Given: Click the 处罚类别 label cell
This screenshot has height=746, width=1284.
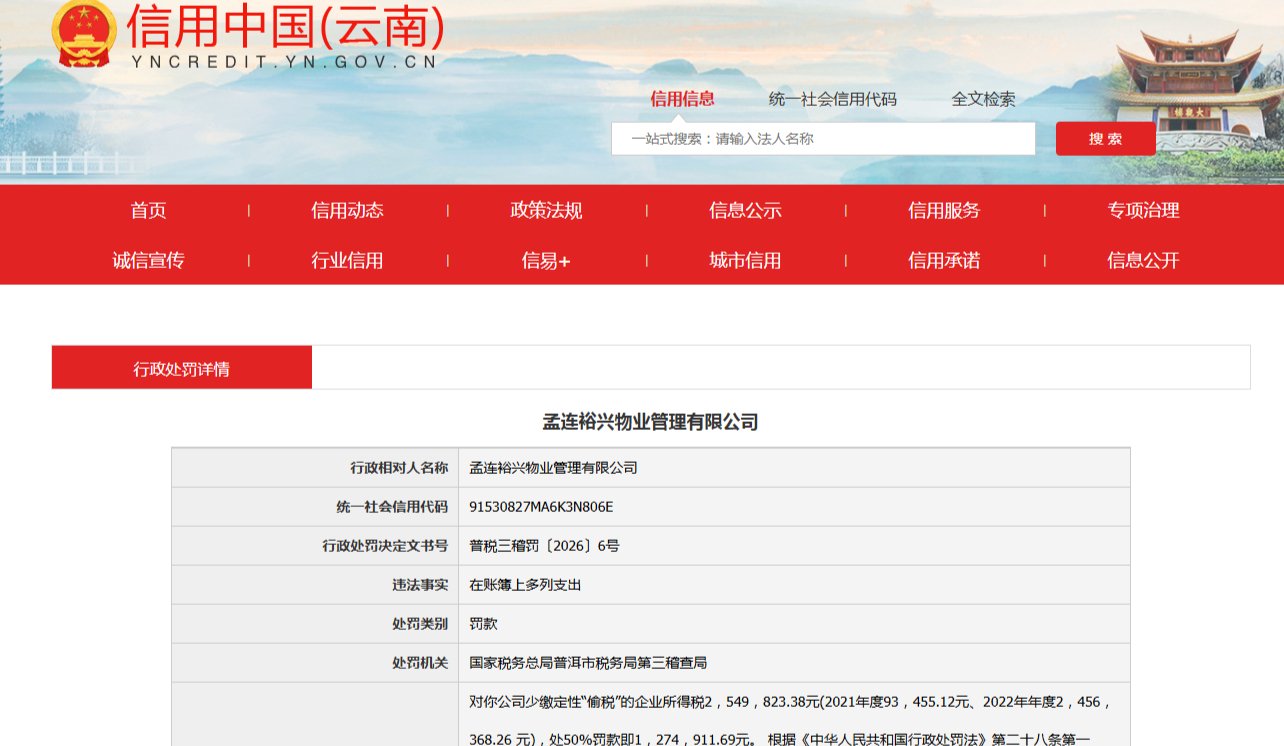Looking at the screenshot, I should point(315,624).
